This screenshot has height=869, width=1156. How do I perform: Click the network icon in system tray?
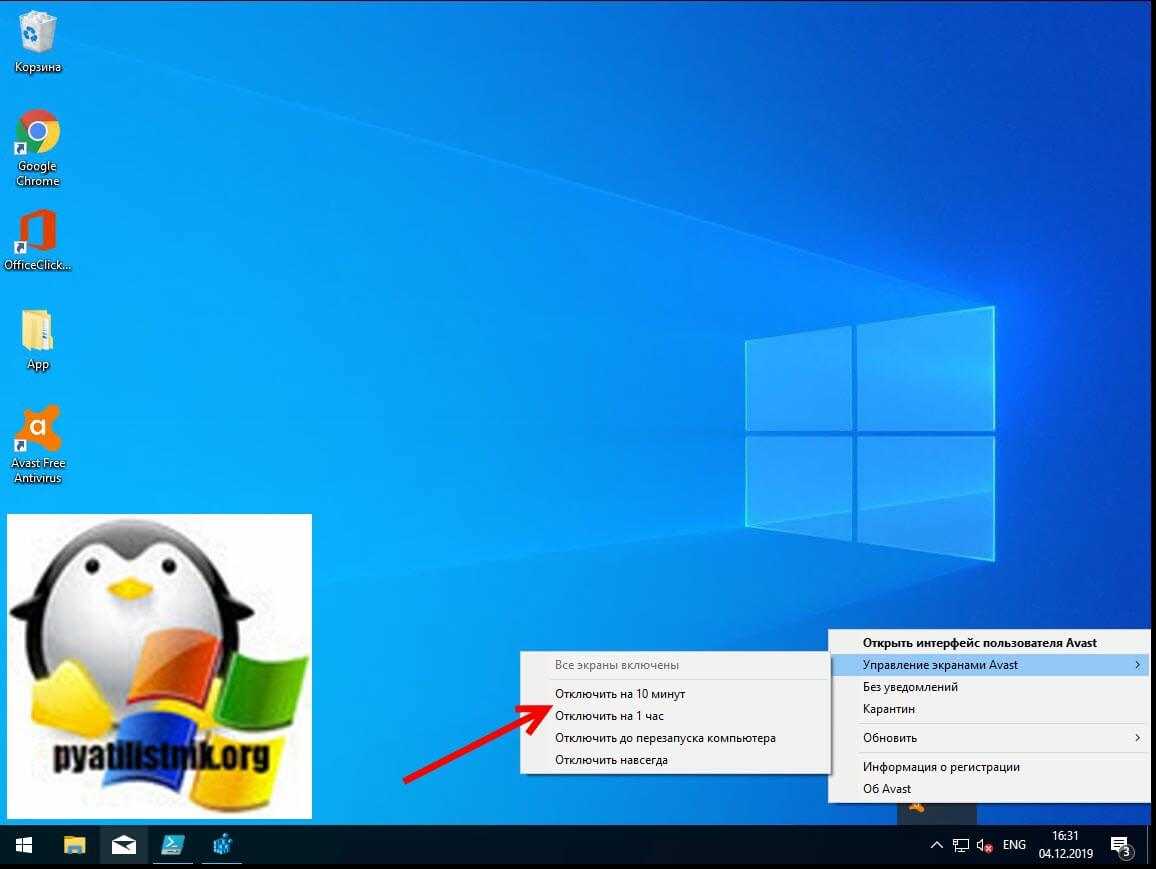coord(961,846)
